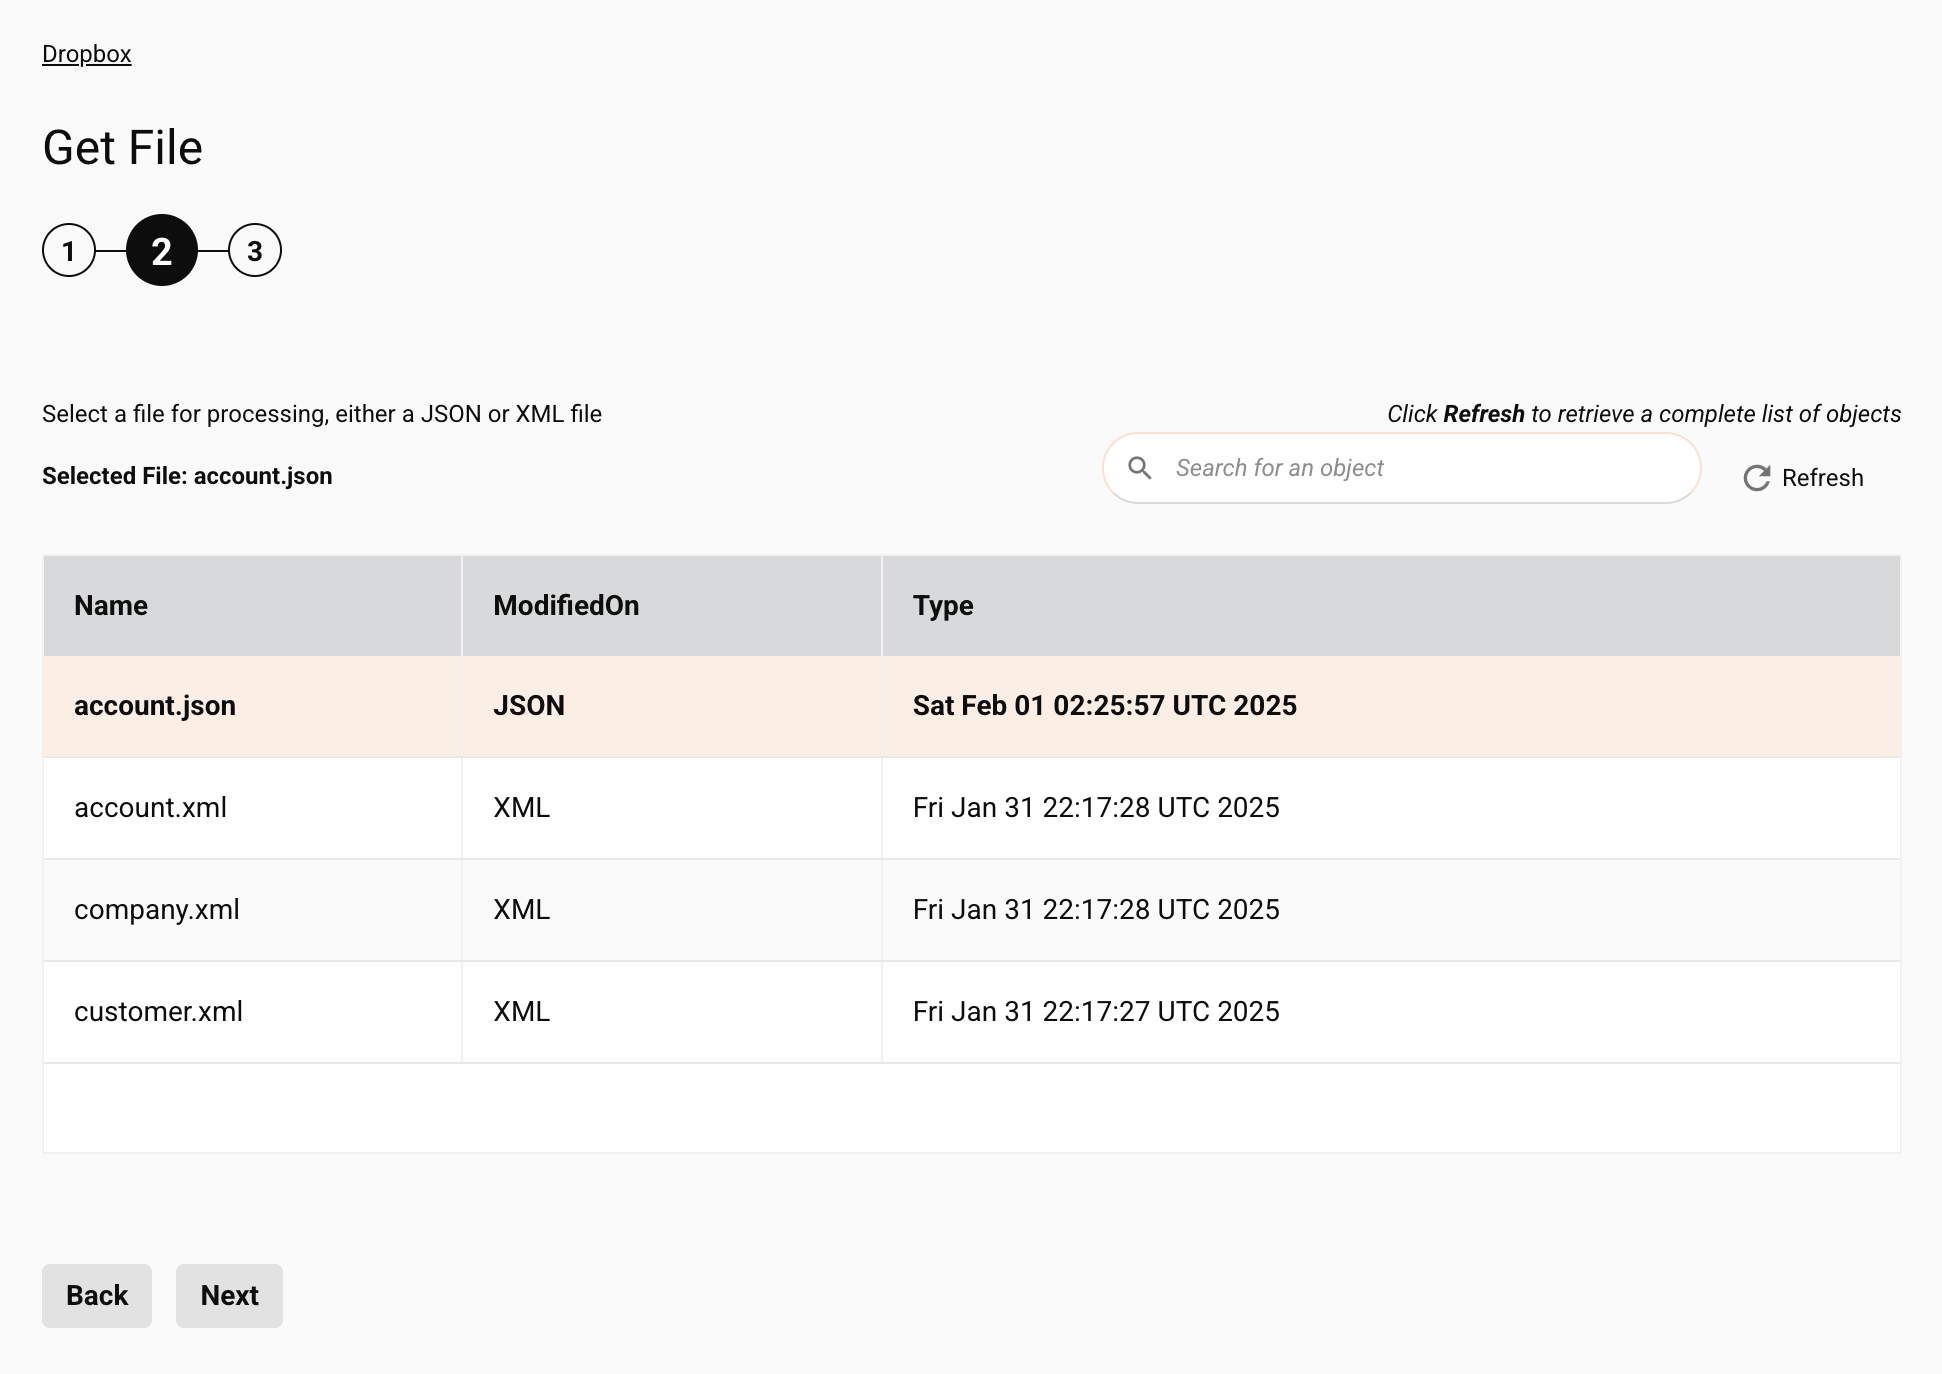Open the Dropbox breadcrumb link

pyautogui.click(x=86, y=54)
